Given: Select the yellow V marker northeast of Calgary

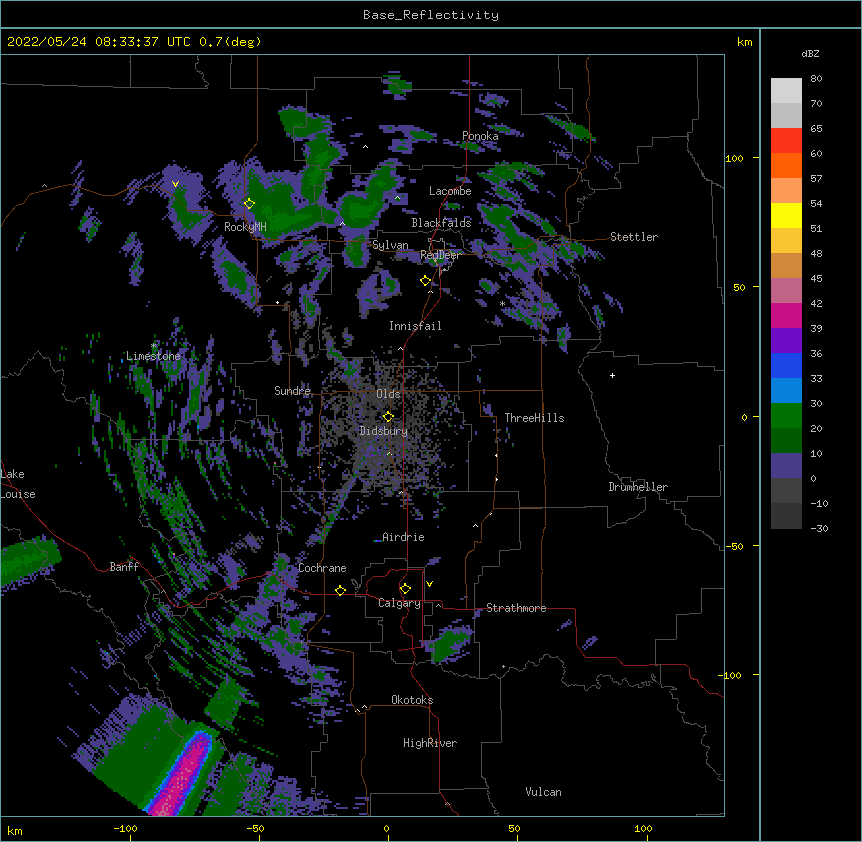Looking at the screenshot, I should click(x=429, y=584).
